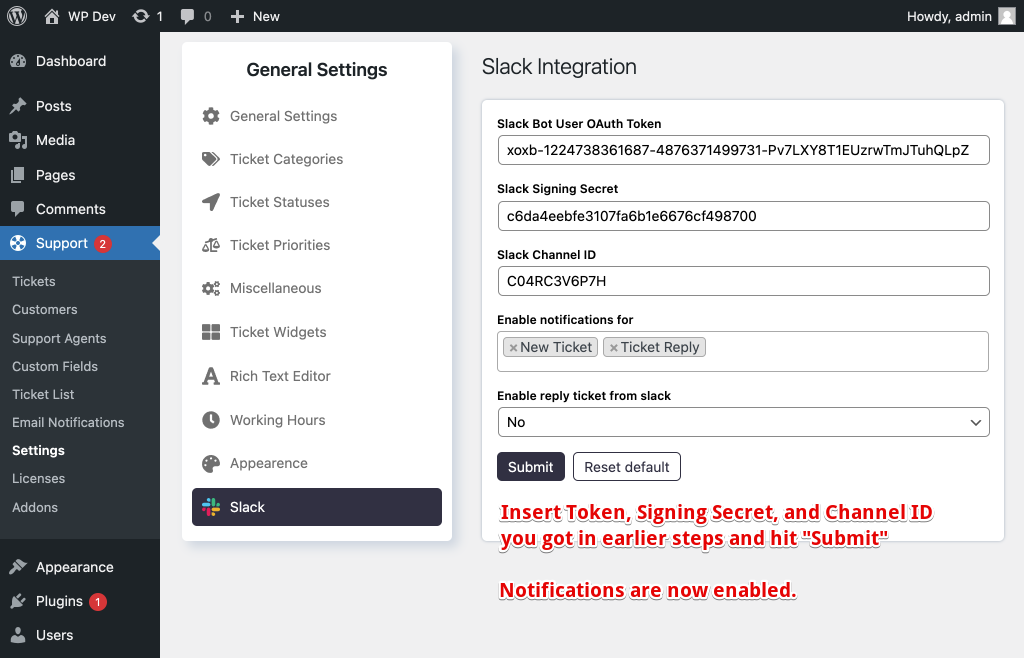The image size is (1024, 658).
Task: Click the Ticket Statuses arrow icon
Action: [211, 202]
